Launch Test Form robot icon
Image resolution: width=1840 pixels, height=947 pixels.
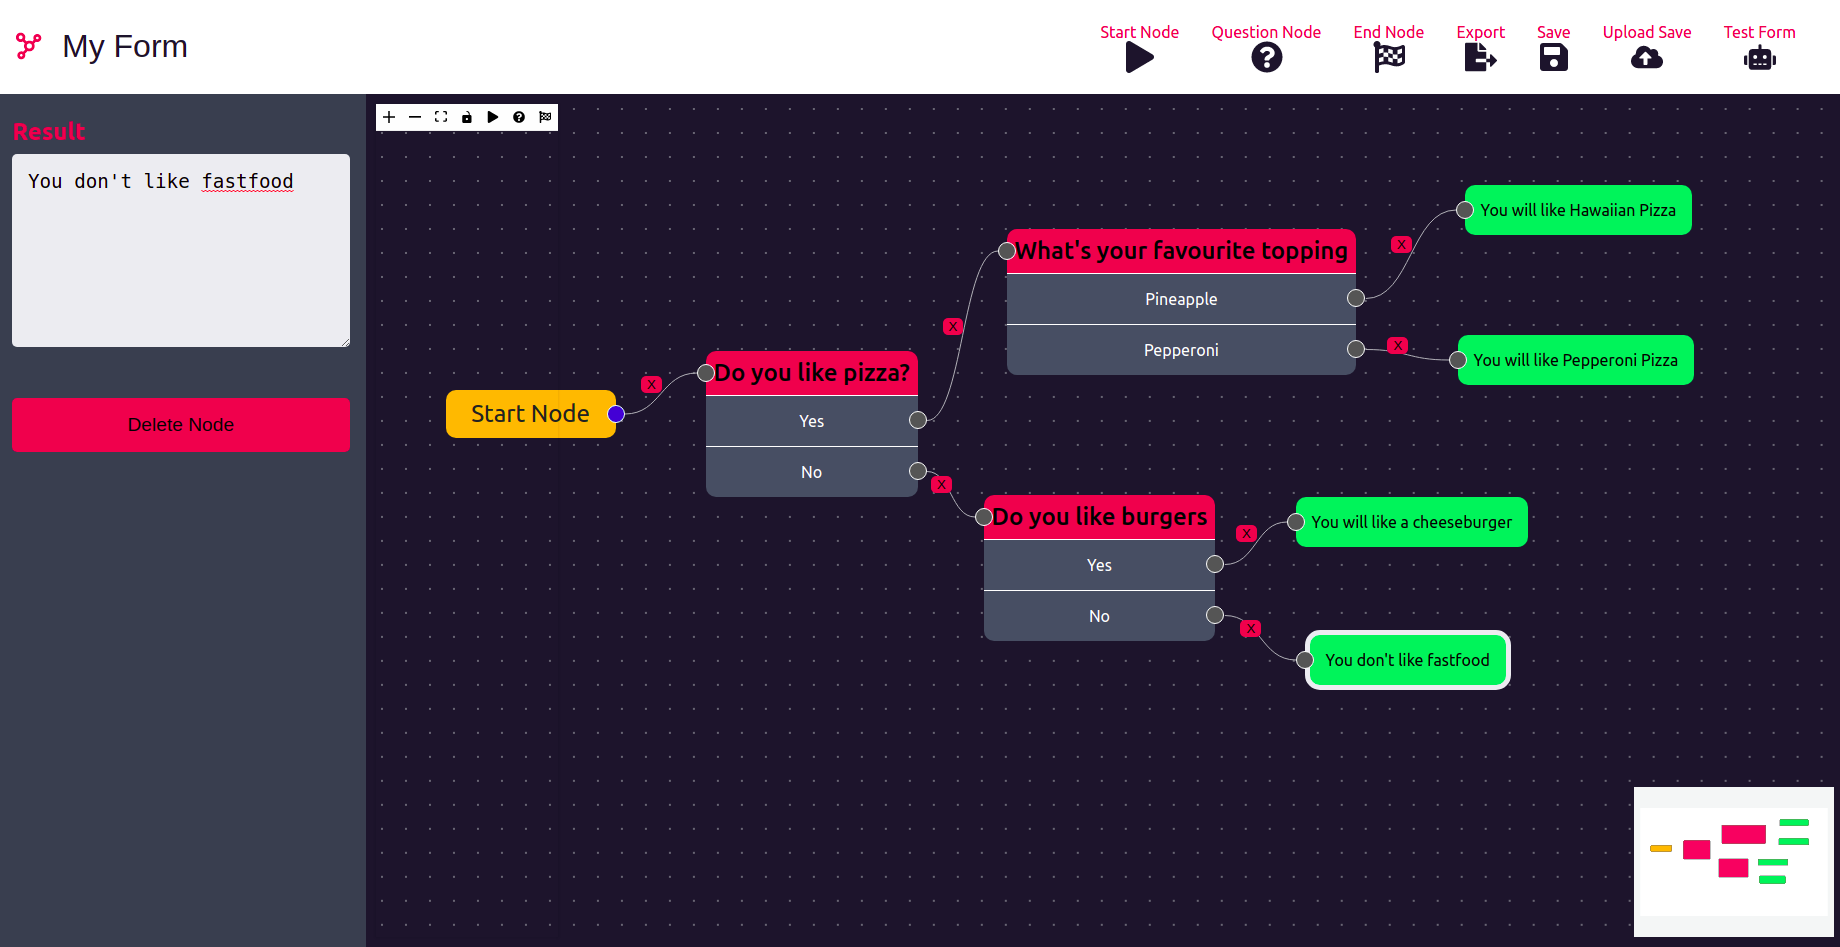1759,59
